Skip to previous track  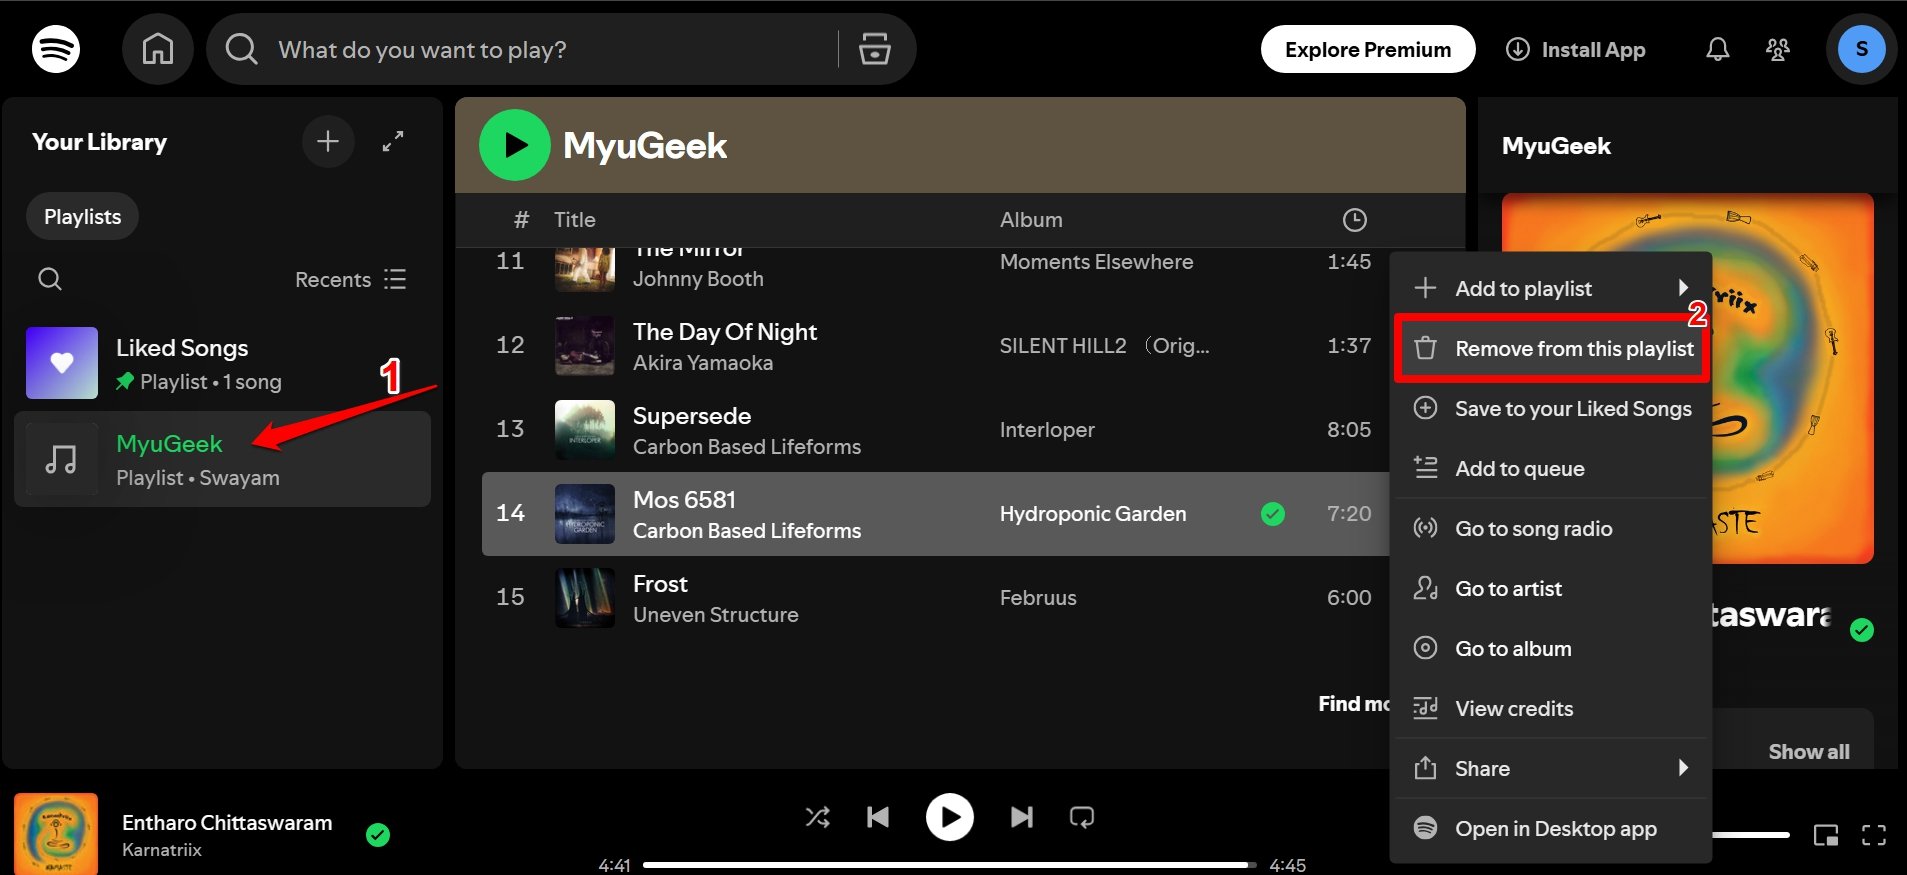click(x=878, y=817)
